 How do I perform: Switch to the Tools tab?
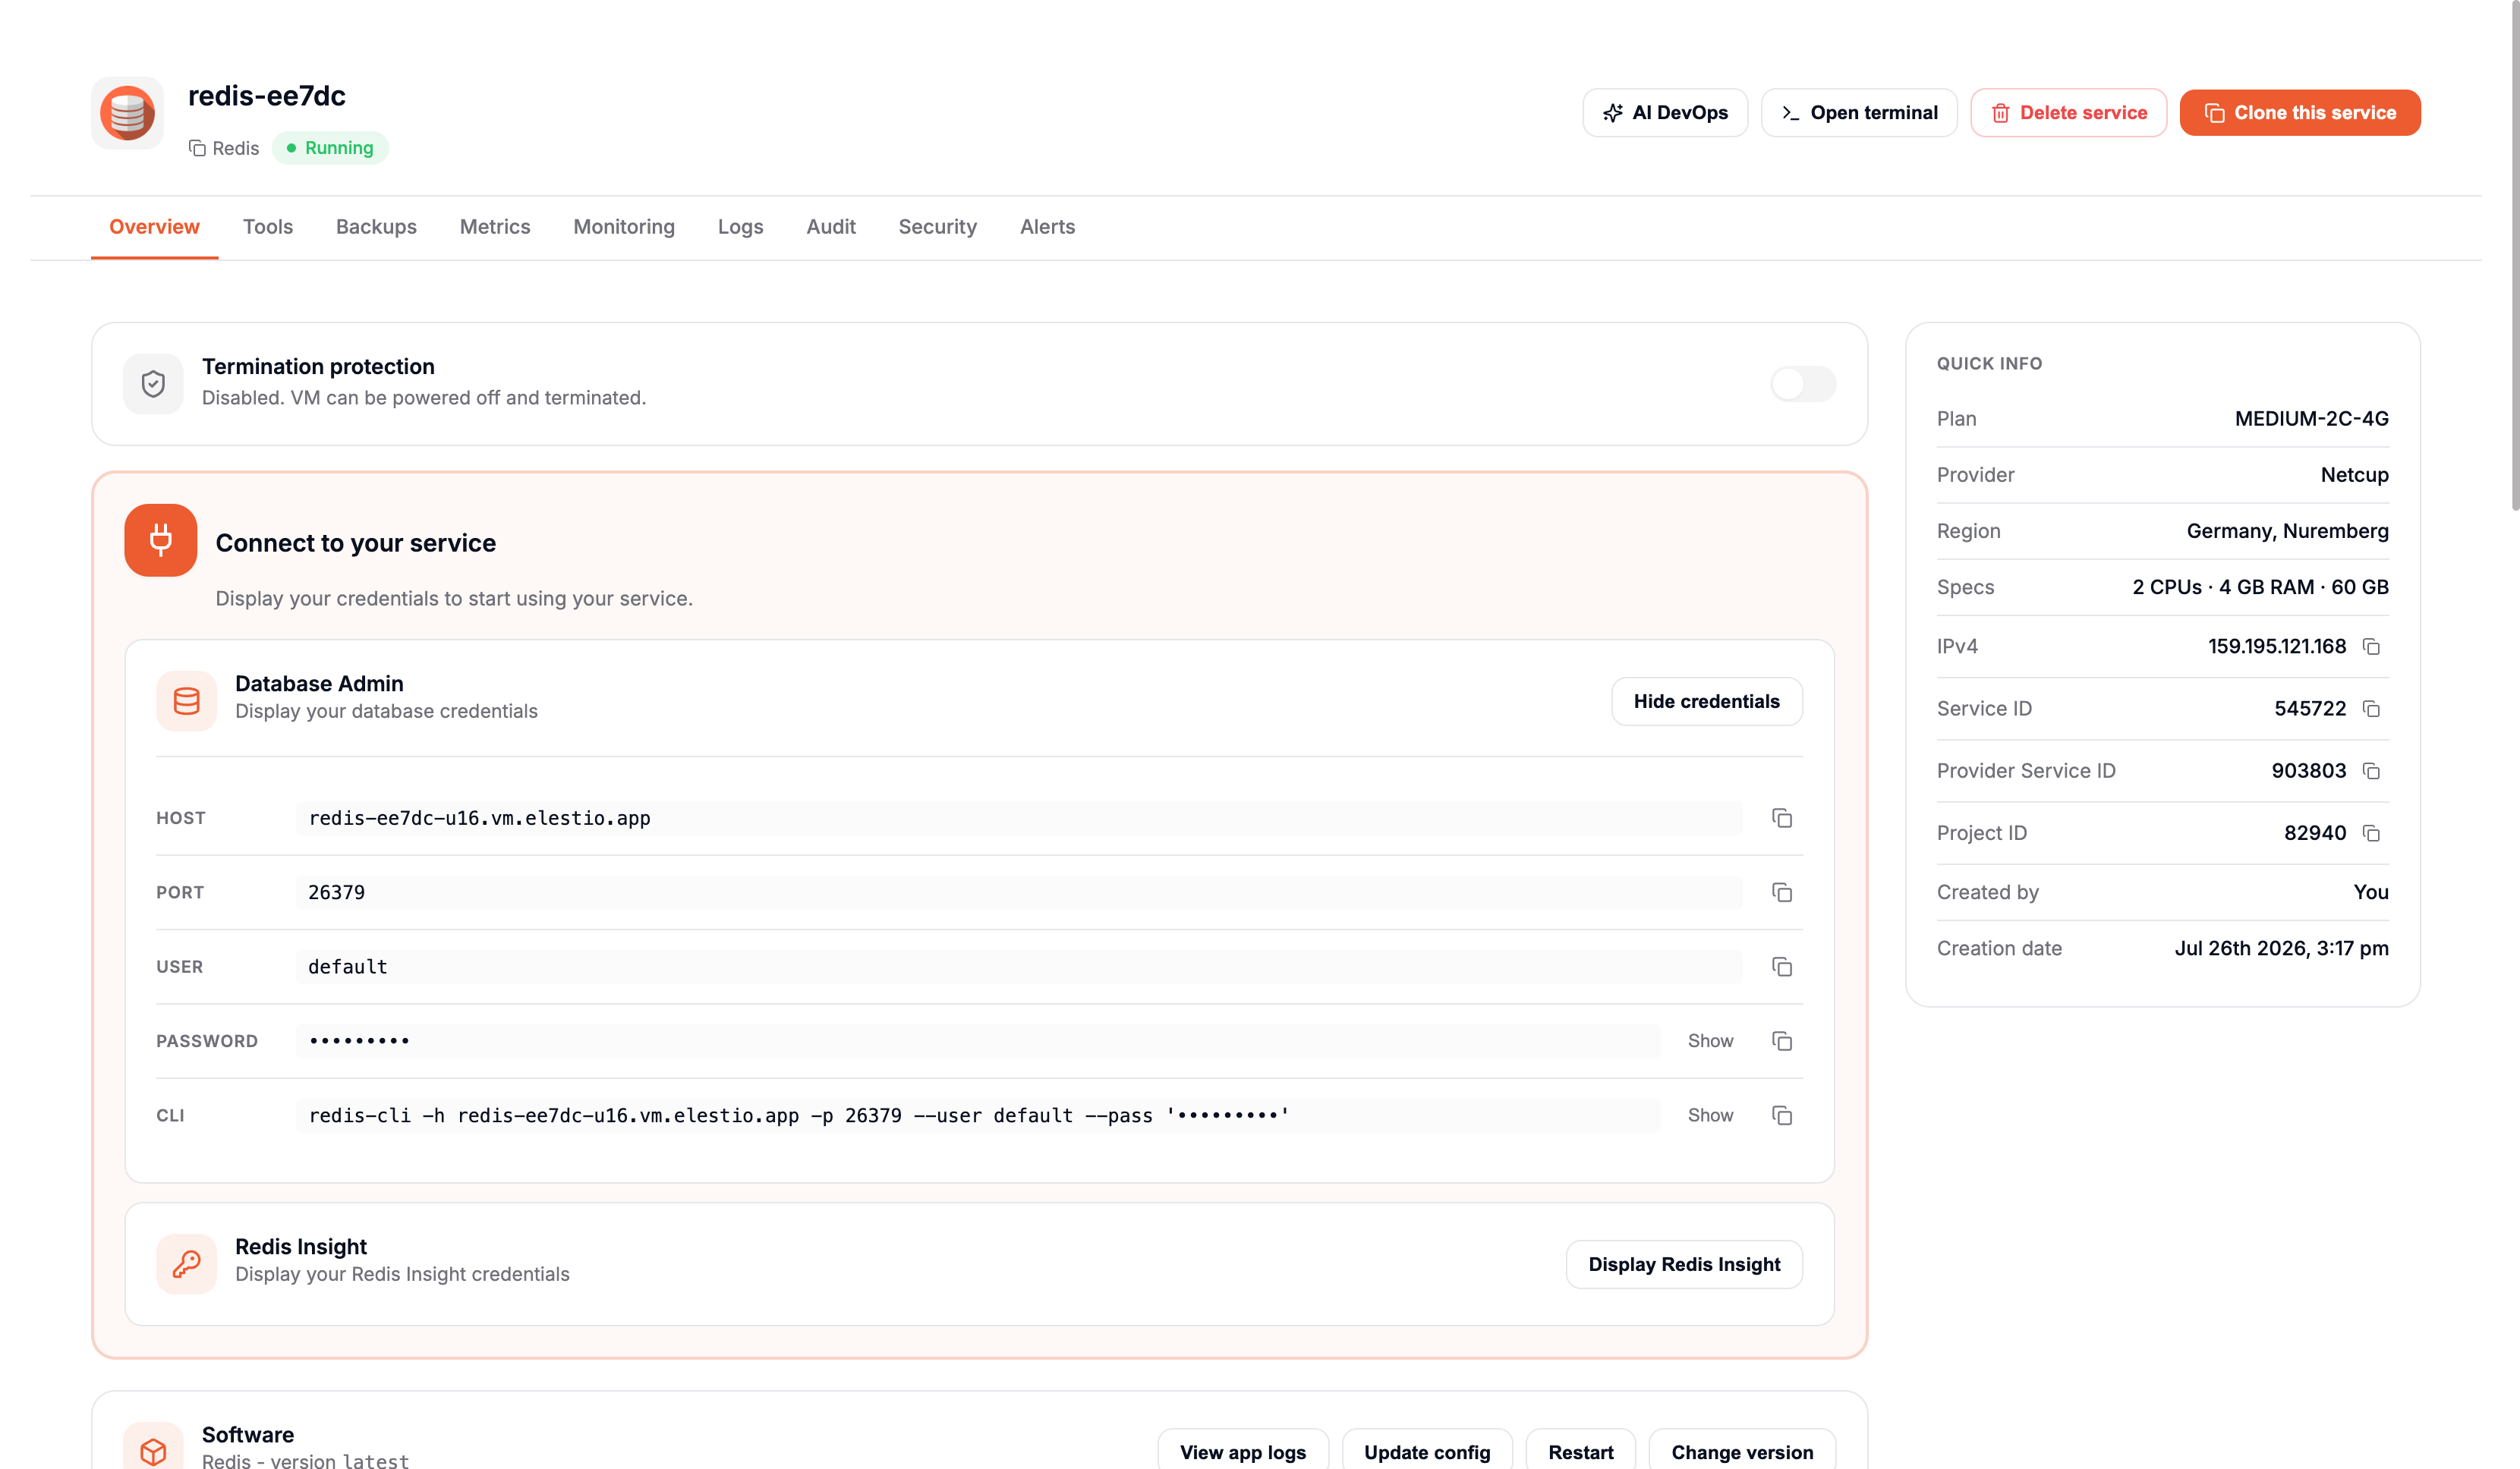pyautogui.click(x=268, y=227)
